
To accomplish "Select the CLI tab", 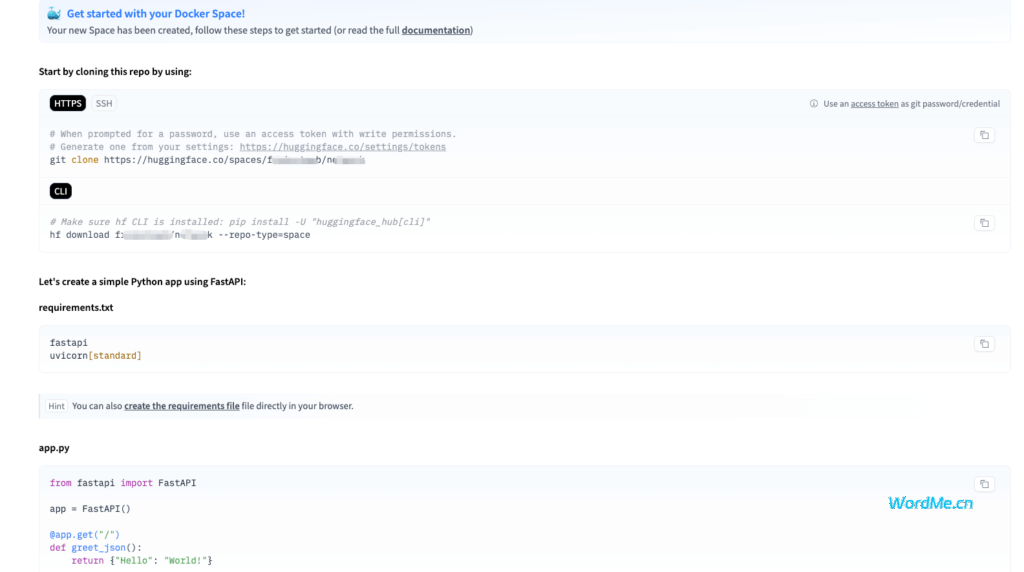I will pos(61,191).
